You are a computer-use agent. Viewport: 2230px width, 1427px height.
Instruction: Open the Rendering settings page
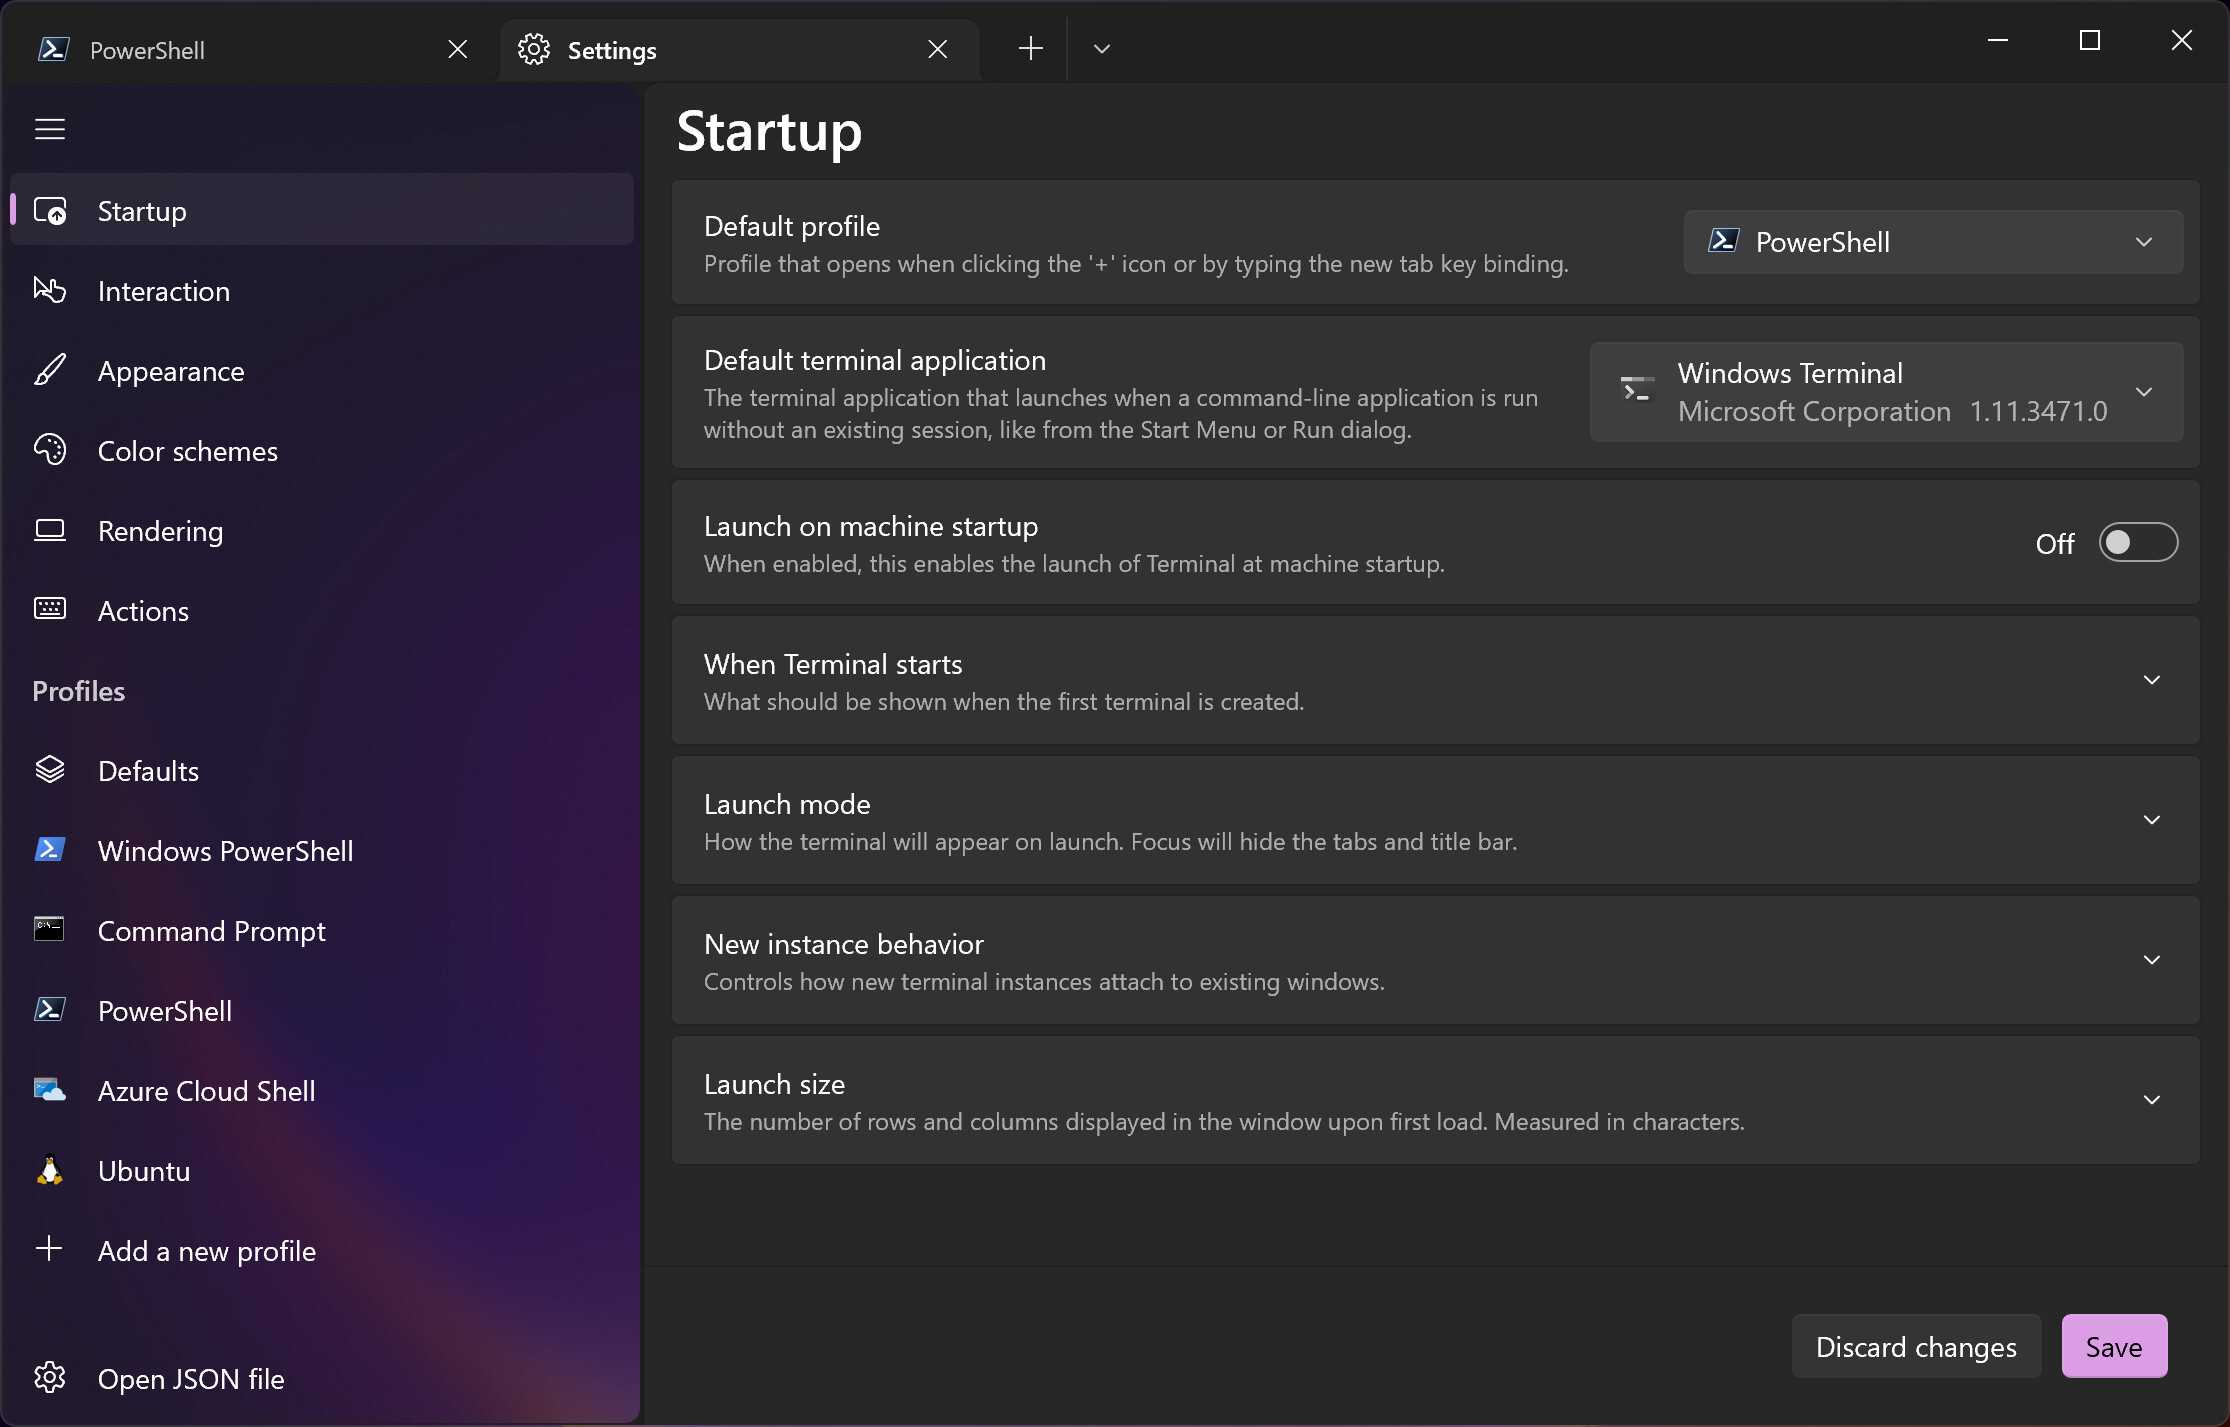[160, 531]
